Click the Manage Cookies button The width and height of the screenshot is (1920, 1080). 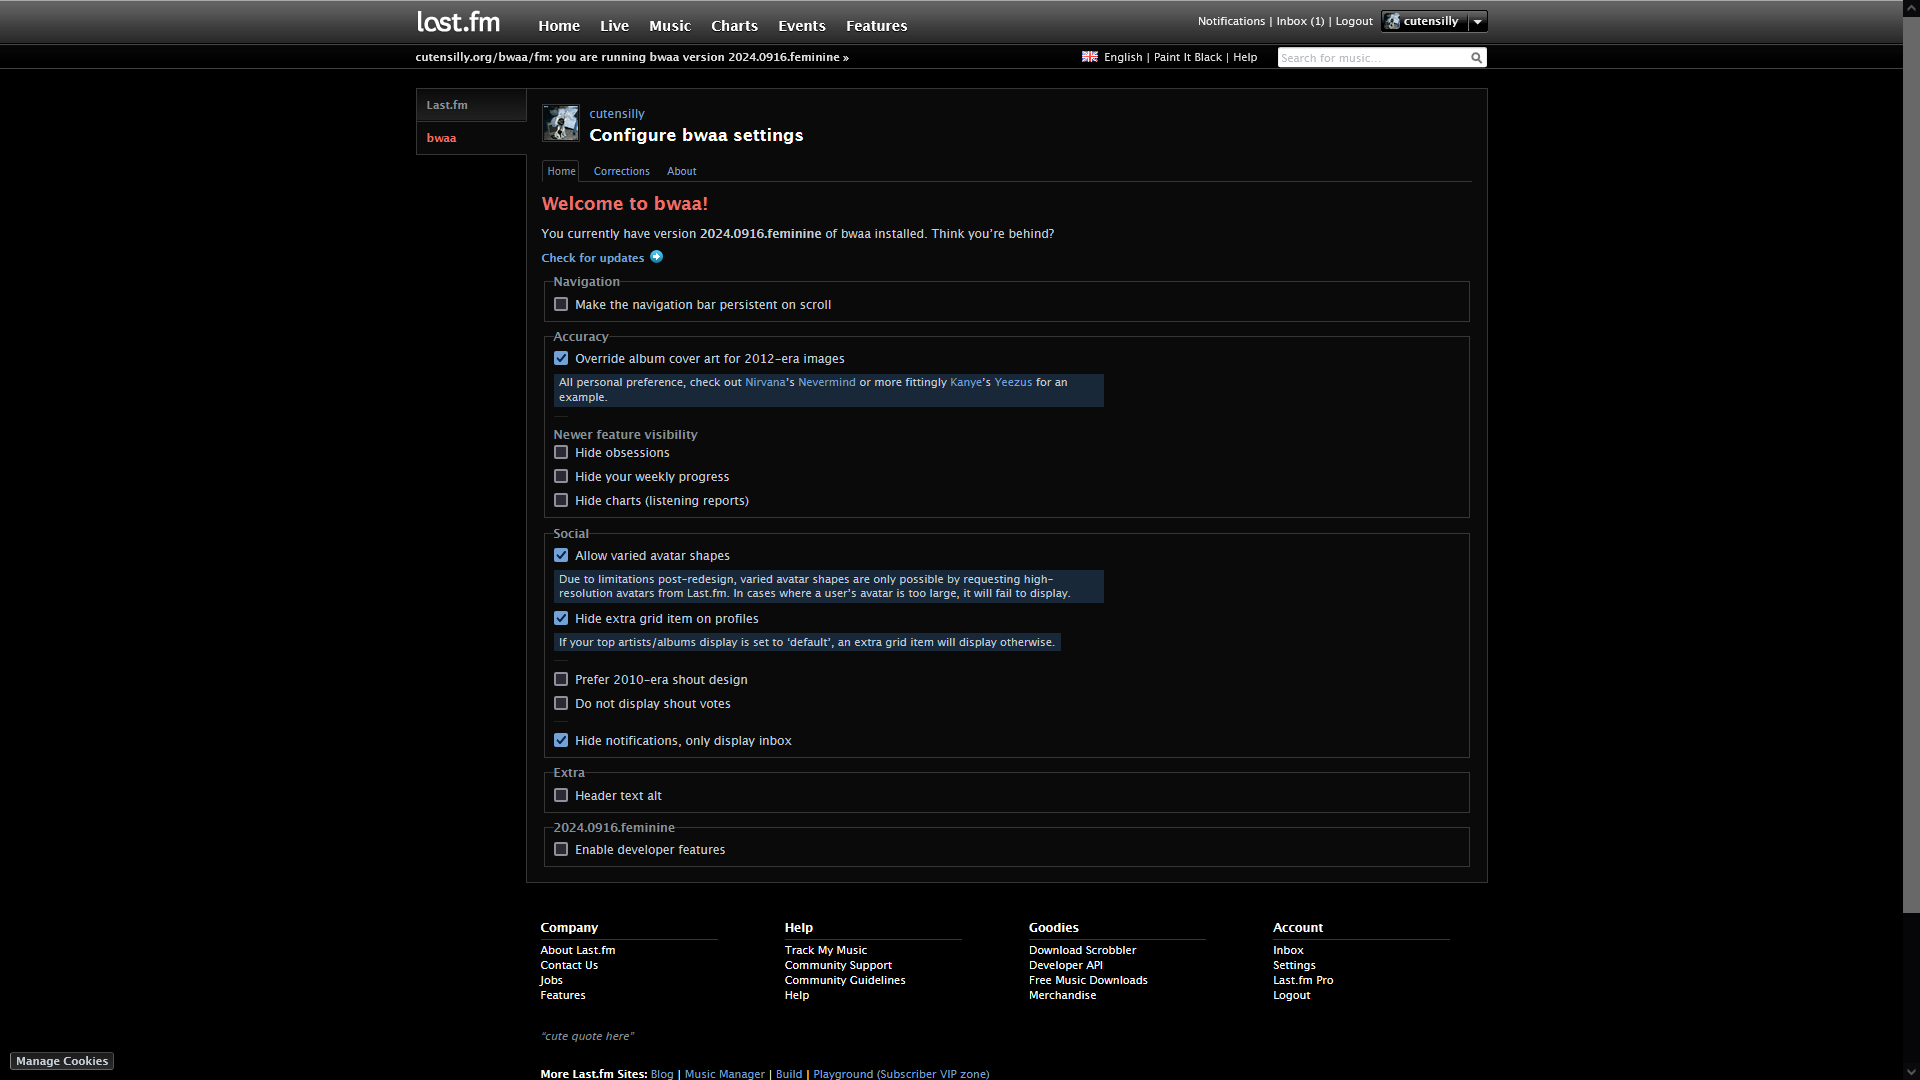pyautogui.click(x=62, y=1061)
